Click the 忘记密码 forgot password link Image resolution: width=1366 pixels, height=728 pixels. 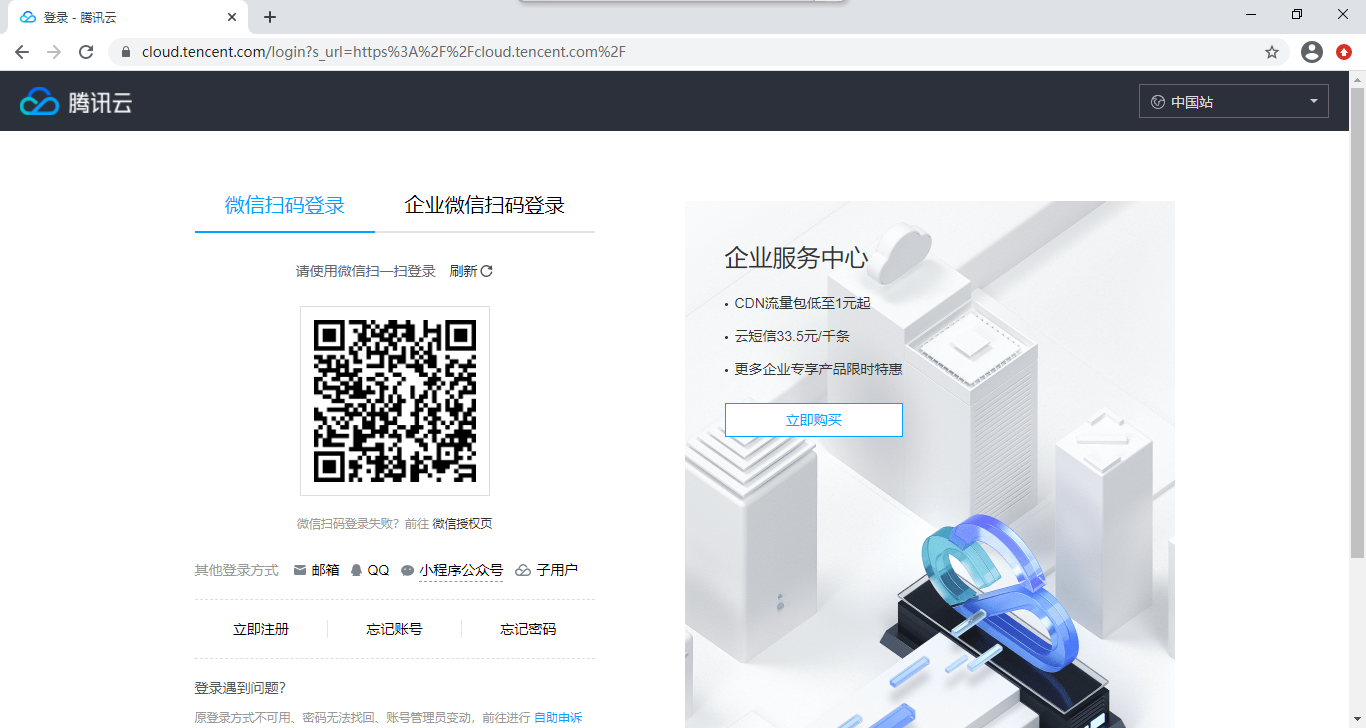pos(528,628)
